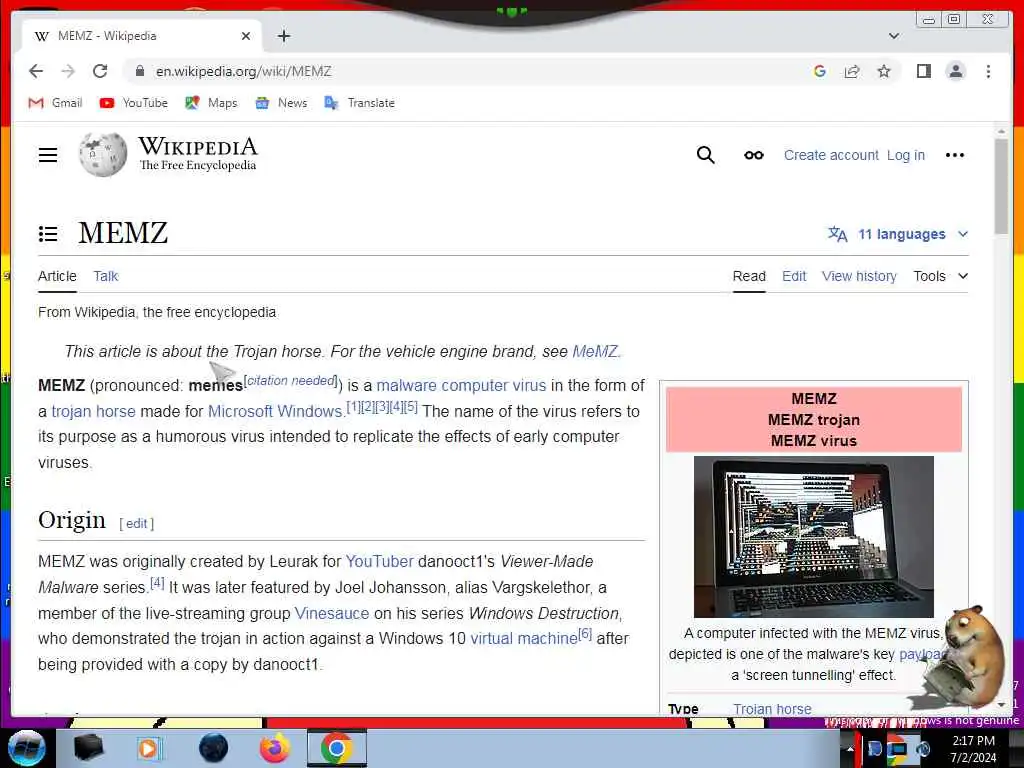Click the share page icon

tap(852, 71)
